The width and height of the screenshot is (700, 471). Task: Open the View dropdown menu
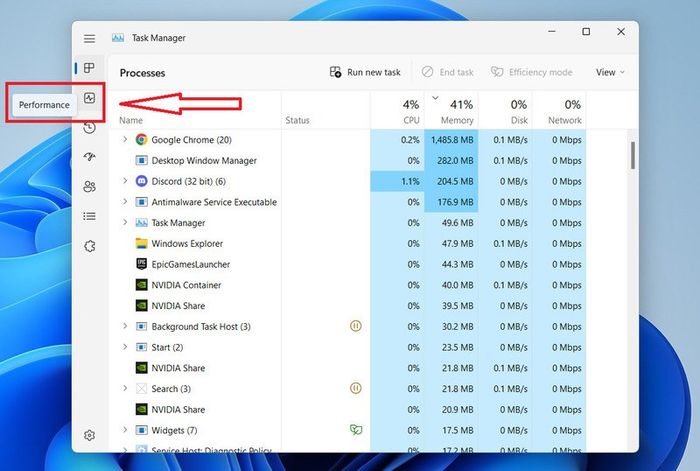[x=610, y=72]
